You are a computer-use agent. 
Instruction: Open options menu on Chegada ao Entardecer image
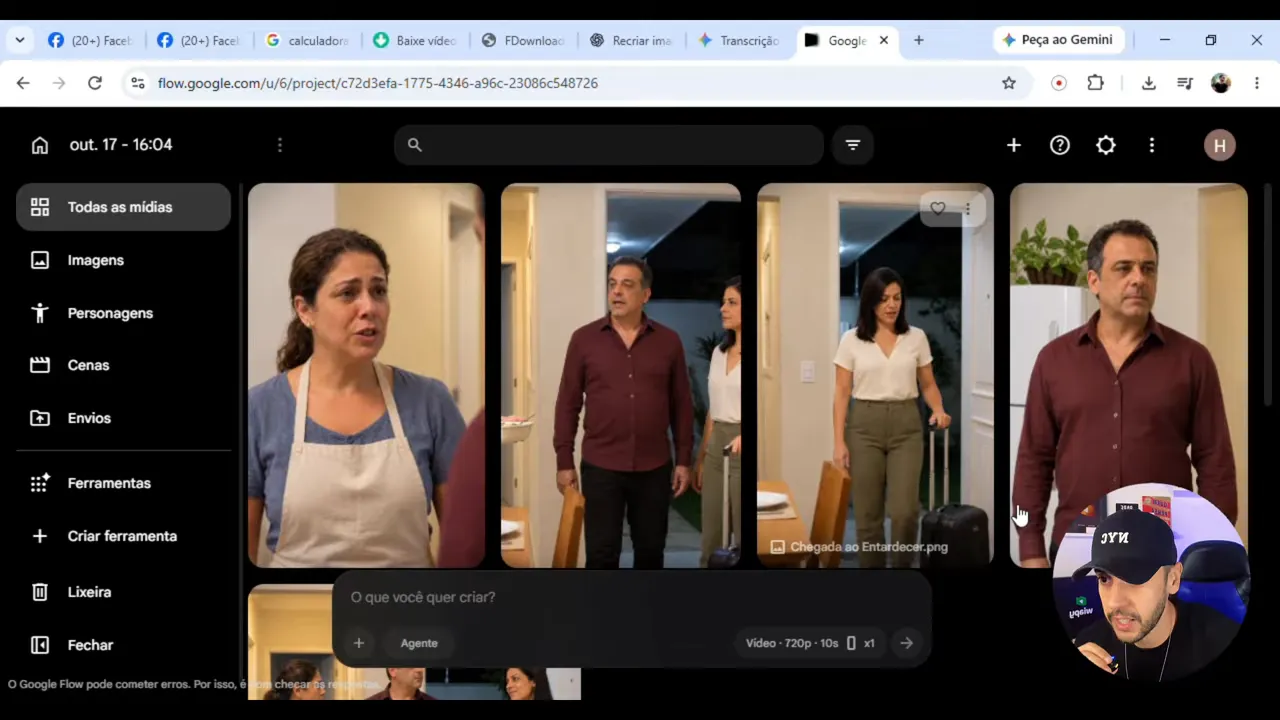(x=967, y=208)
